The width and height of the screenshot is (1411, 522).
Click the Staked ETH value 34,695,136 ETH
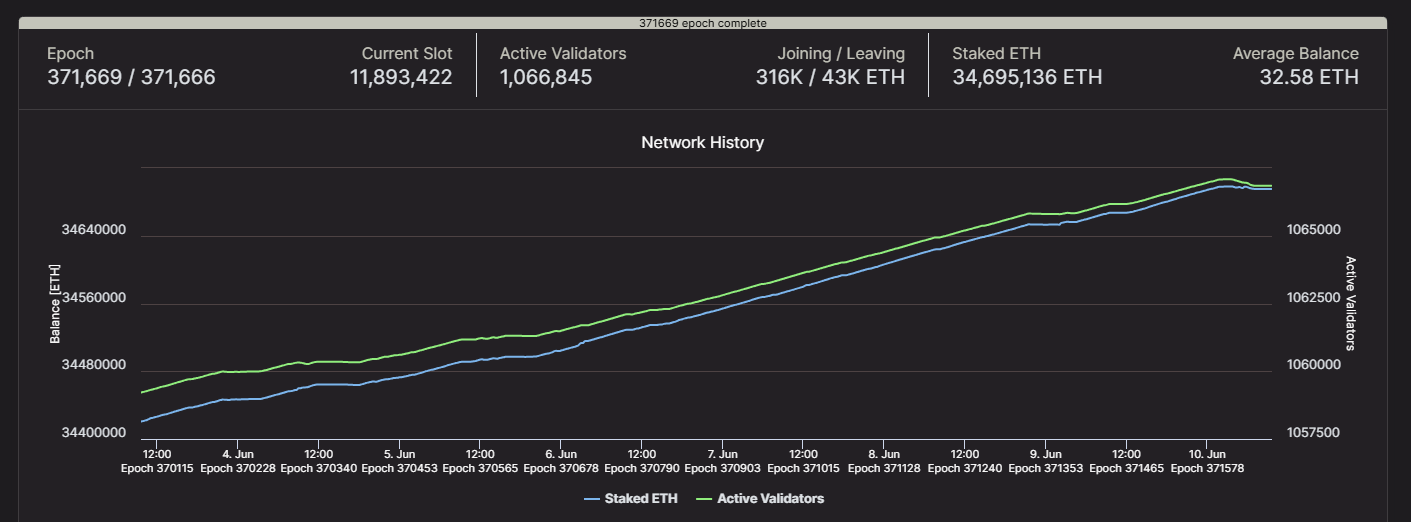[x=1027, y=77]
